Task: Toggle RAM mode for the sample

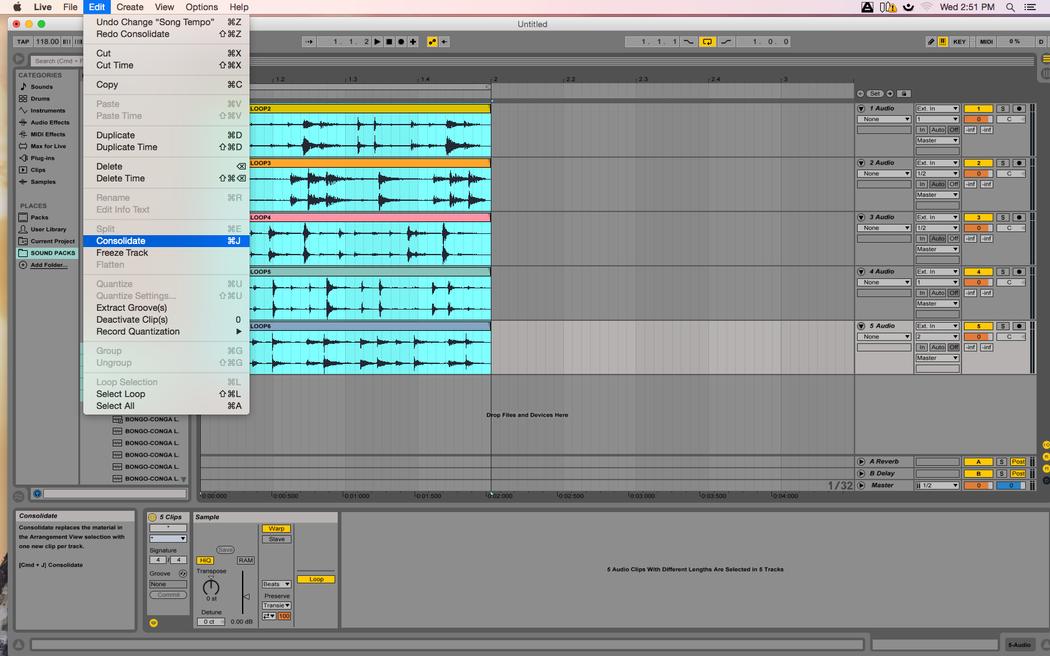Action: [x=246, y=560]
